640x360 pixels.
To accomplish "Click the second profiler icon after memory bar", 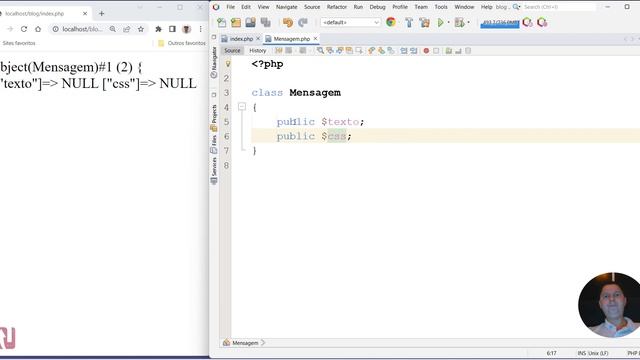I will point(542,22).
